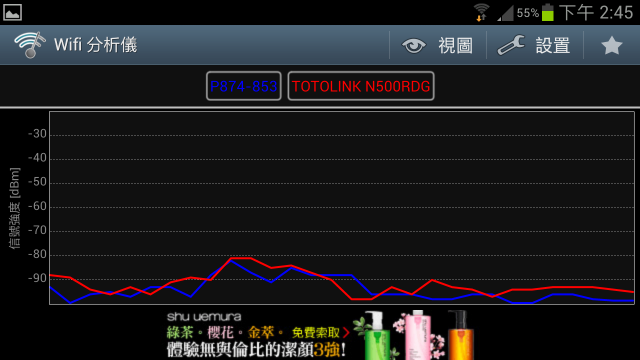640x360 pixels.
Task: Tap the -90 dBm axis label
Action: point(37,278)
